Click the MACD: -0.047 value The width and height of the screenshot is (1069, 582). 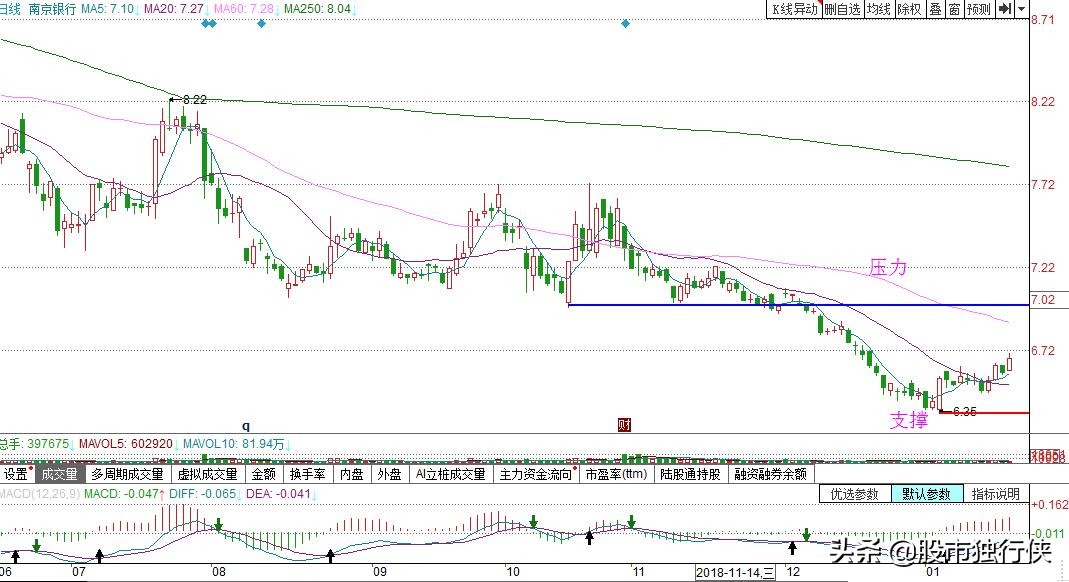tap(123, 493)
